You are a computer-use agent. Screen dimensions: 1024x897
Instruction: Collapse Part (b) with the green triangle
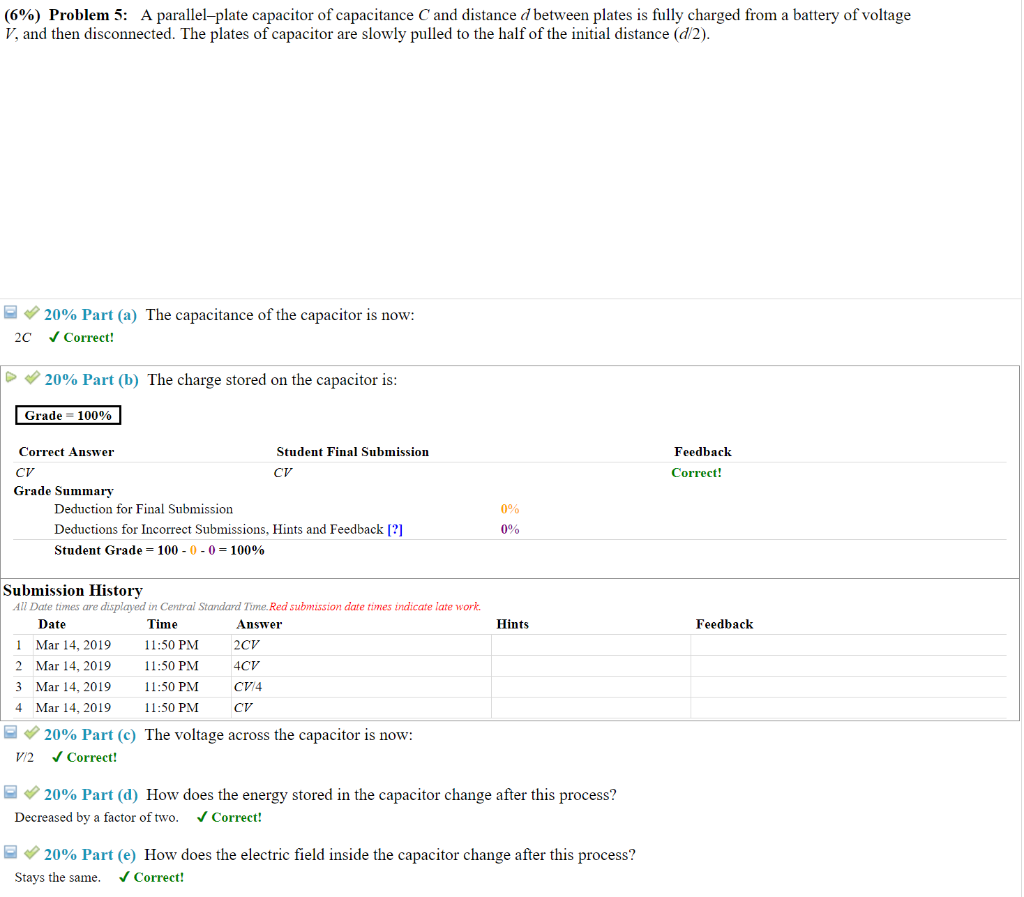pos(11,377)
